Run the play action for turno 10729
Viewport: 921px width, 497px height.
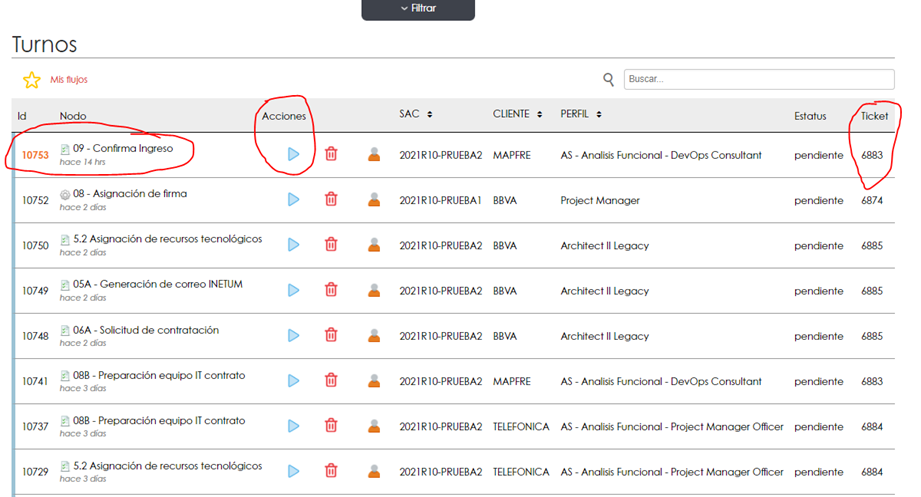294,471
